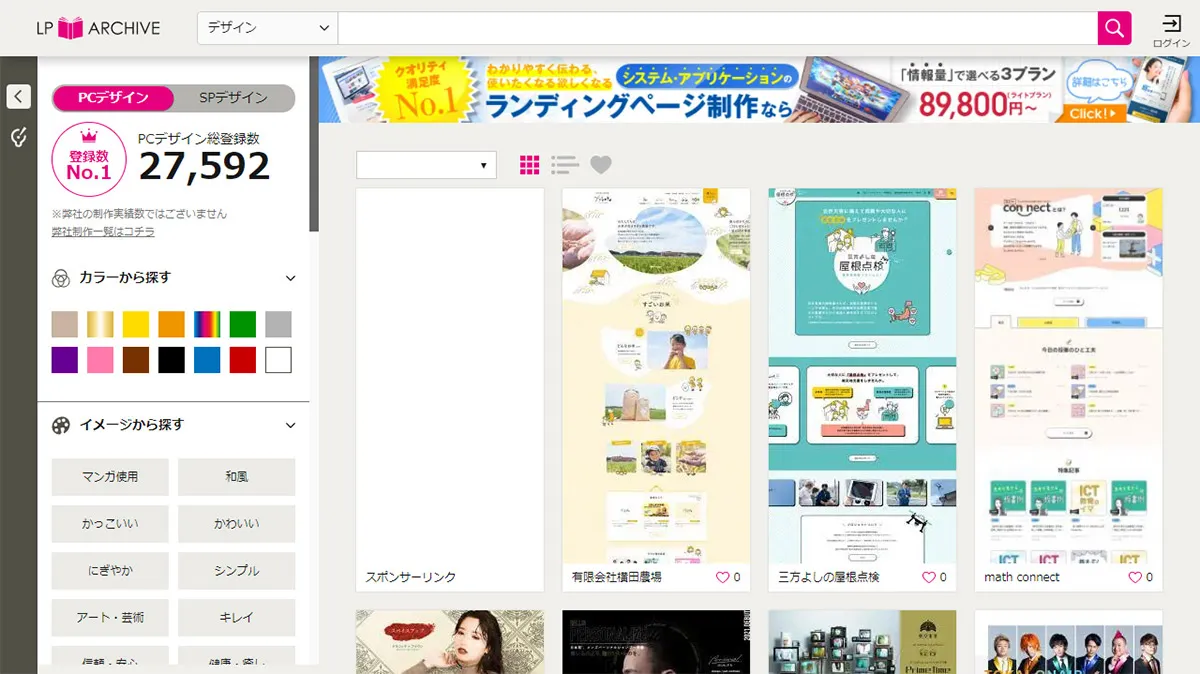Filter designs by かわいい style
This screenshot has height=674, width=1200.
pyautogui.click(x=236, y=524)
